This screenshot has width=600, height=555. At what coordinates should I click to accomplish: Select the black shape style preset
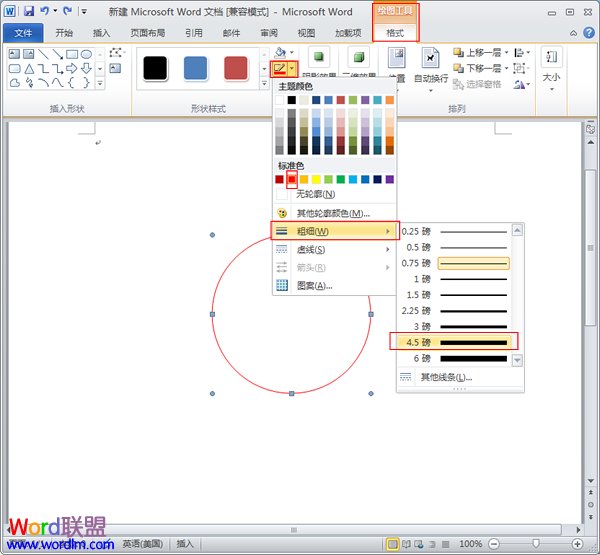pos(155,68)
